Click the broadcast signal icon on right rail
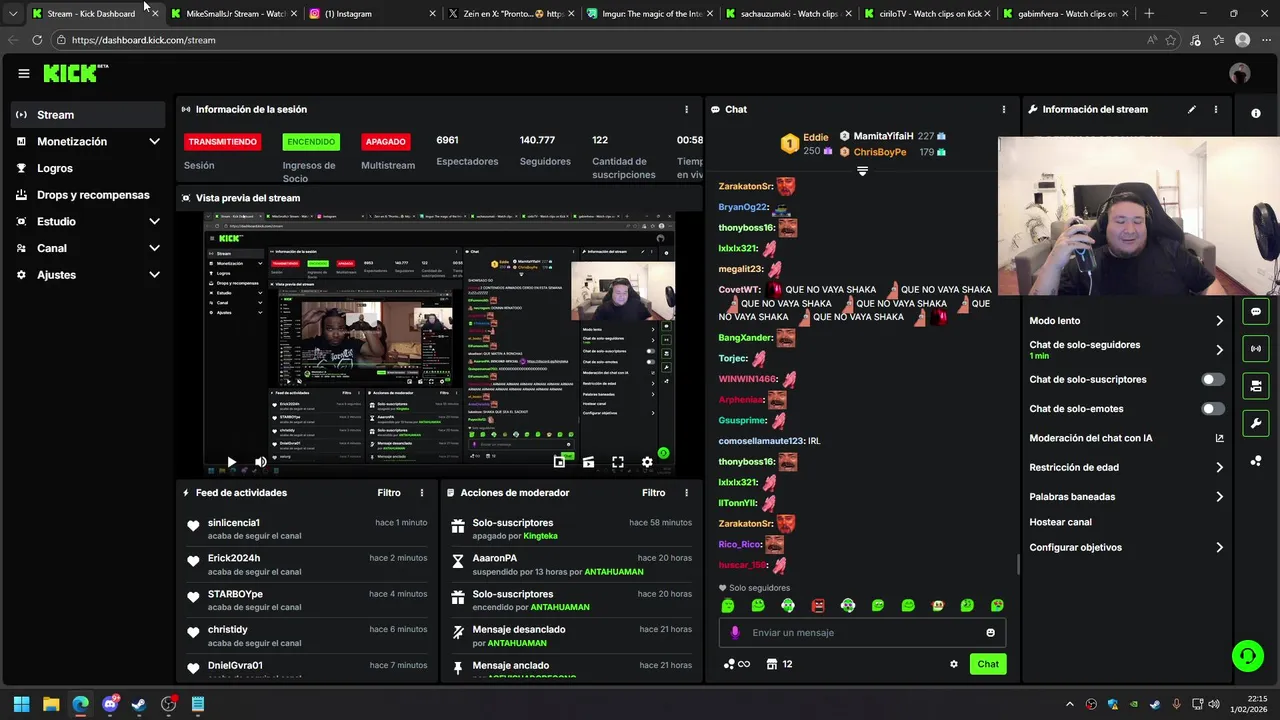1280x720 pixels. (1256, 349)
